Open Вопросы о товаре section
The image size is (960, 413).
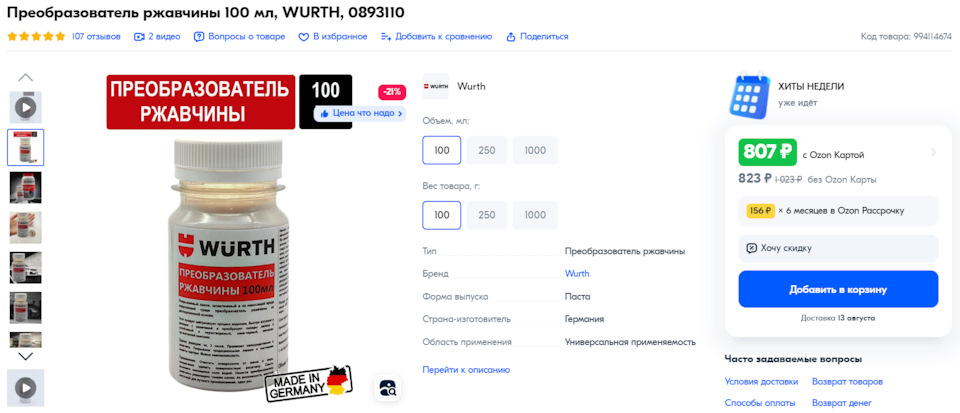point(239,37)
